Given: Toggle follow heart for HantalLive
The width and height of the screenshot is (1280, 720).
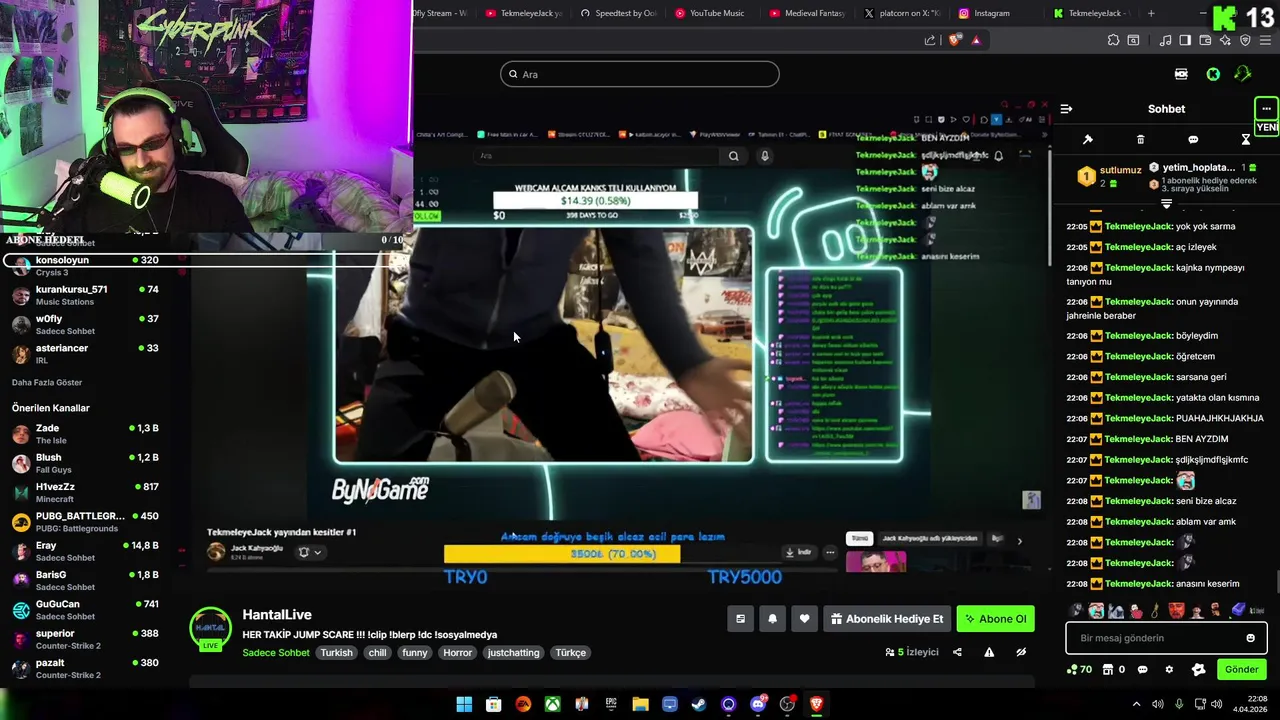Looking at the screenshot, I should tap(804, 619).
